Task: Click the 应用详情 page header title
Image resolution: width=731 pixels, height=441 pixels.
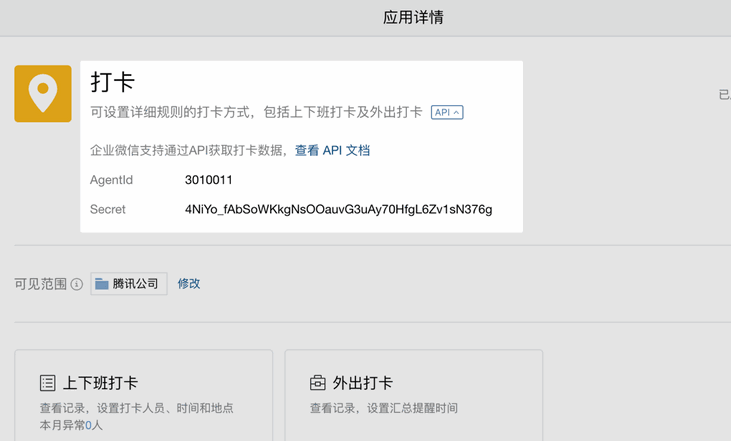Action: 413,18
